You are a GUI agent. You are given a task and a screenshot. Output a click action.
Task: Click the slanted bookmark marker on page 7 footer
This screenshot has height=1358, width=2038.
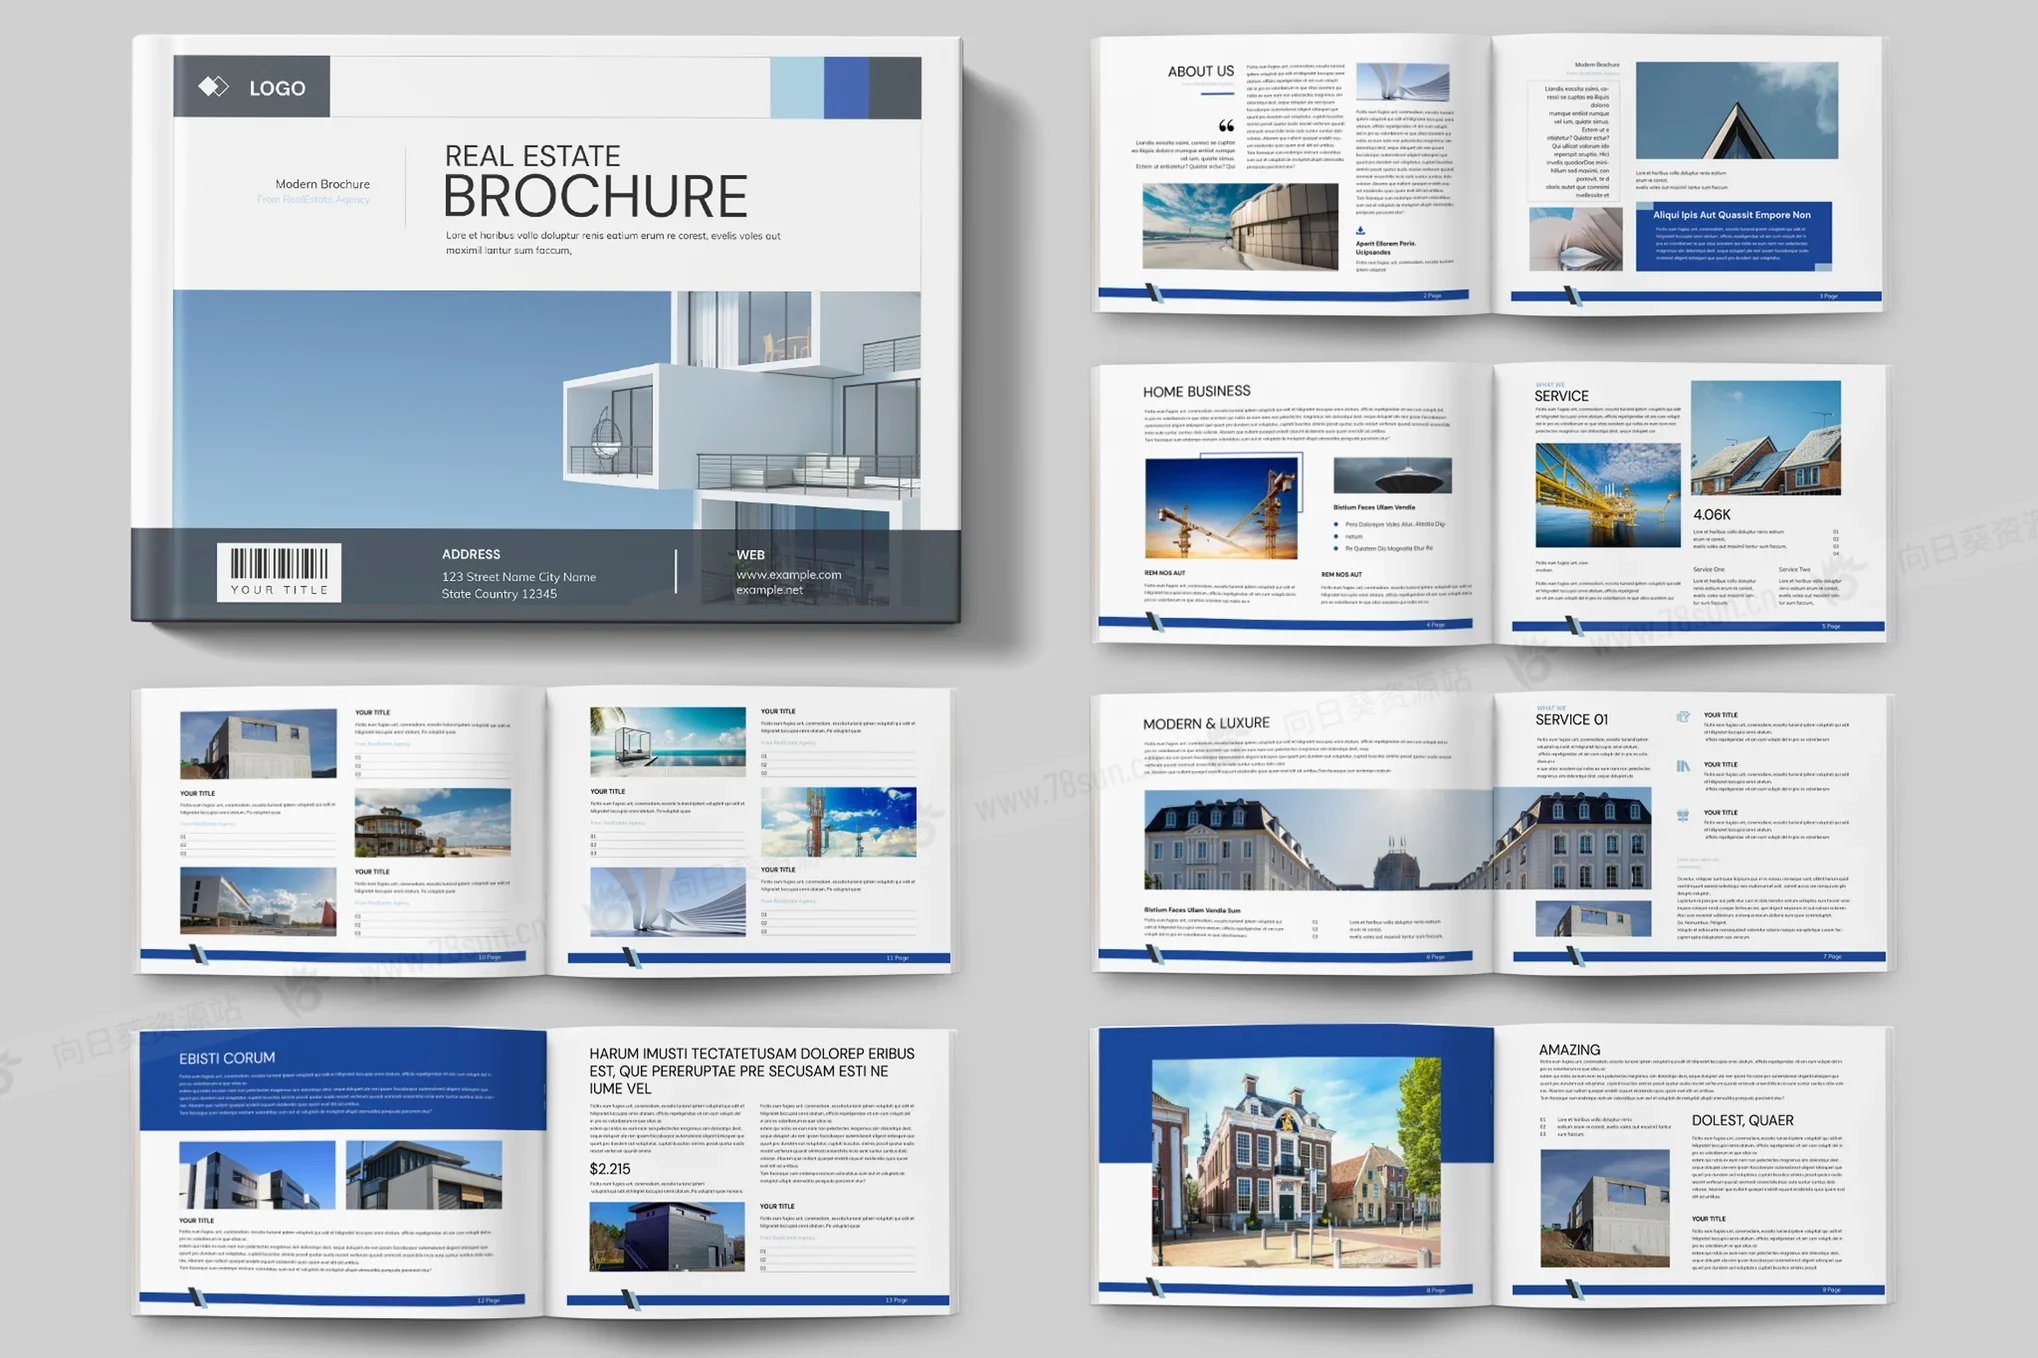click(x=1576, y=957)
